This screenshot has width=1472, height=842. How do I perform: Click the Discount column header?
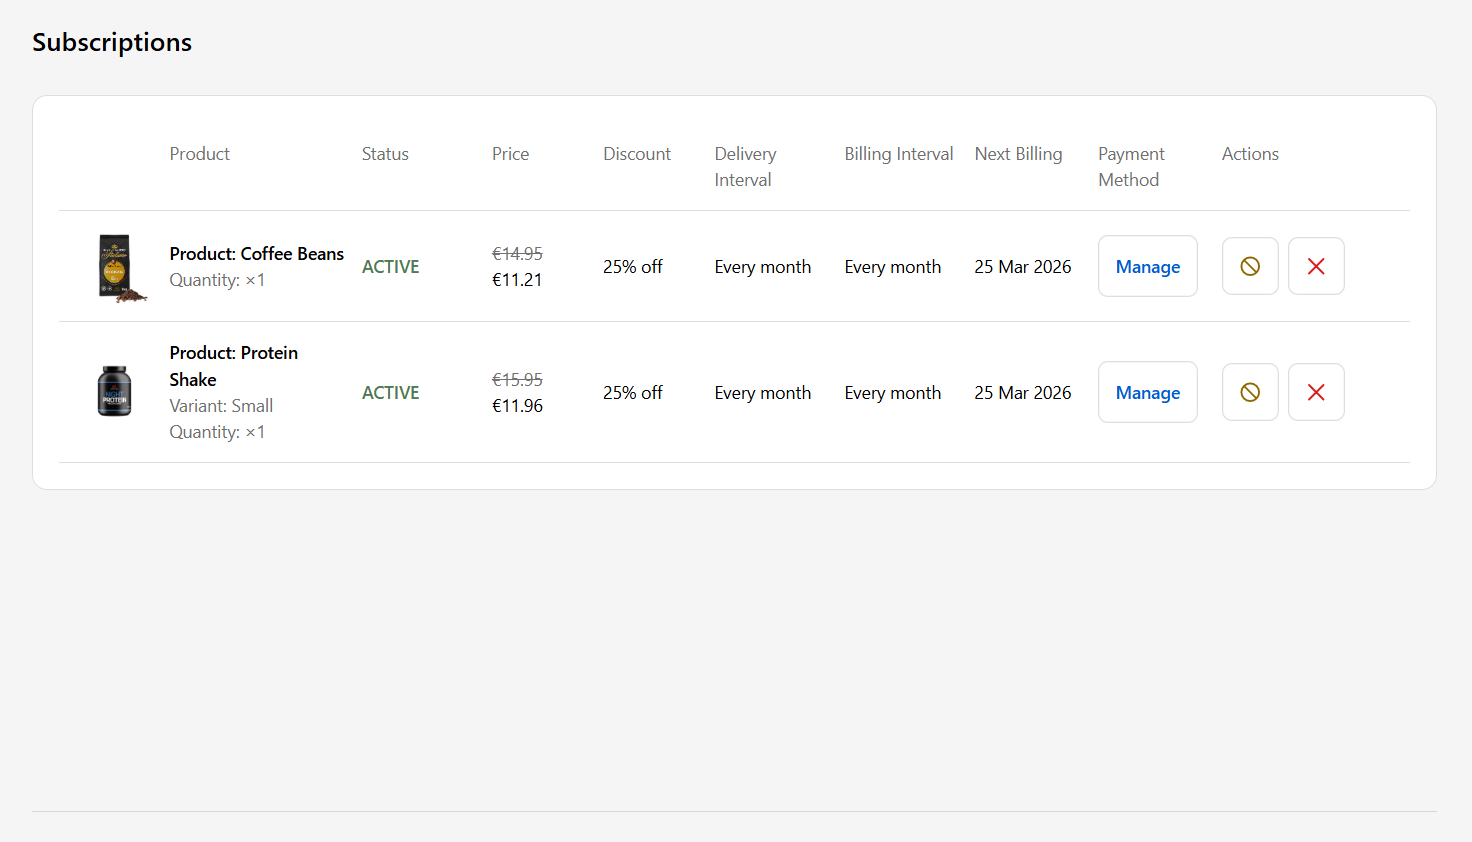(636, 154)
